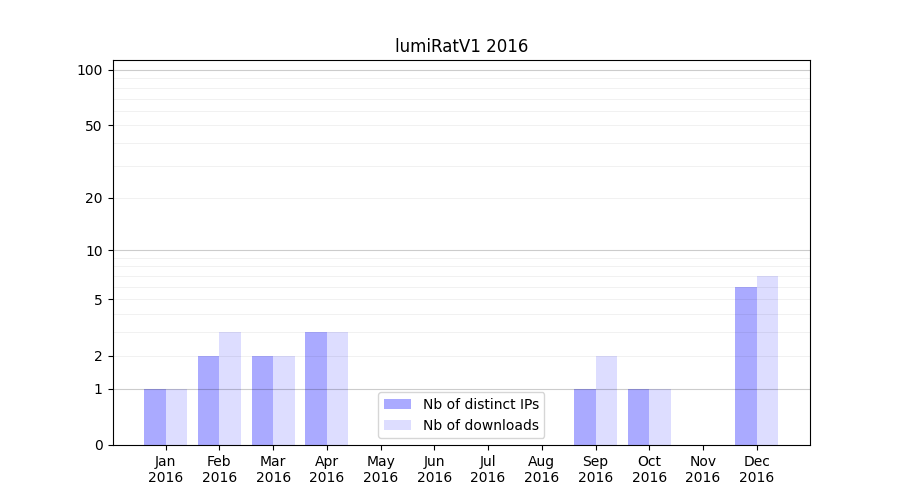Click the 20 y-axis tick label
This screenshot has width=900, height=500.
pyautogui.click(x=94, y=198)
